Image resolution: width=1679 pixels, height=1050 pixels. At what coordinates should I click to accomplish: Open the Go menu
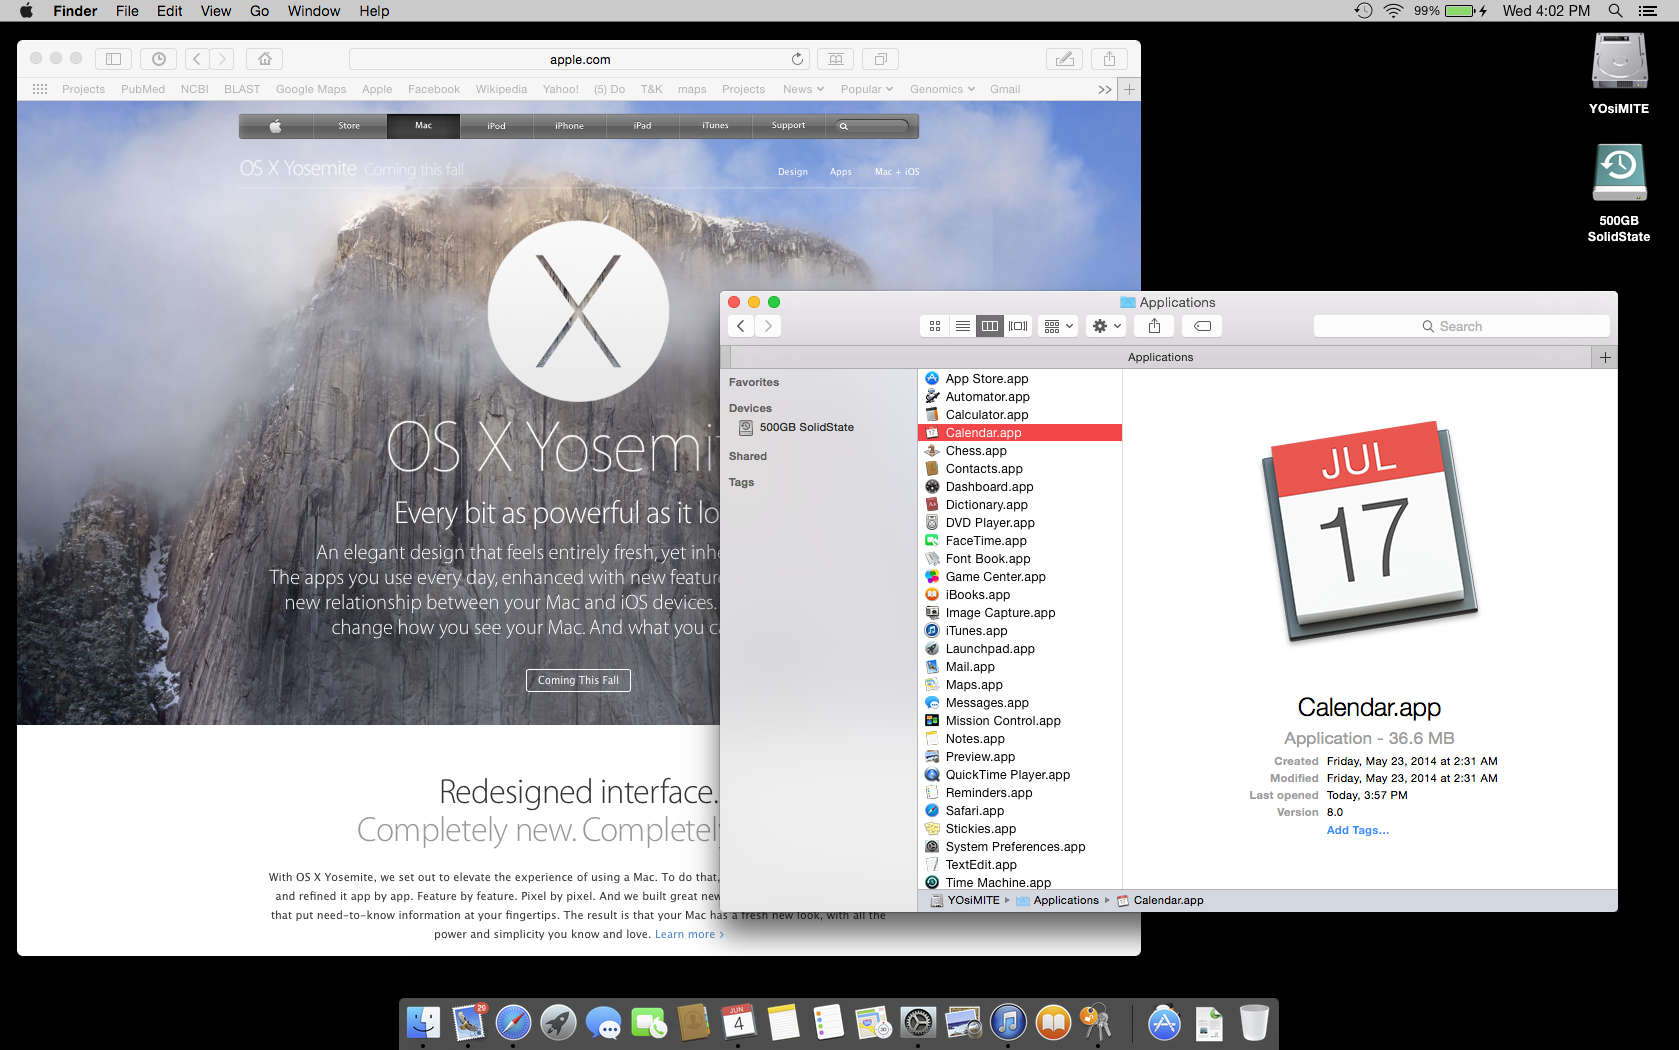click(x=260, y=11)
